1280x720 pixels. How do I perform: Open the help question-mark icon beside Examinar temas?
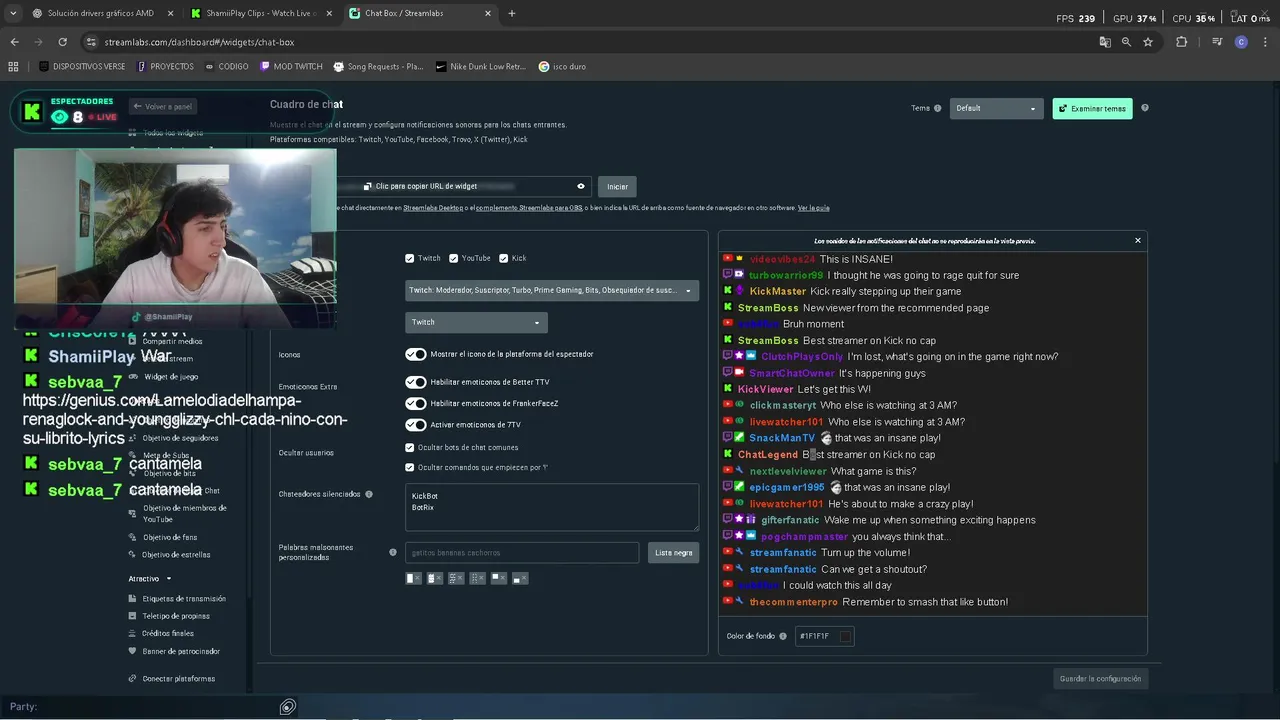point(1145,108)
